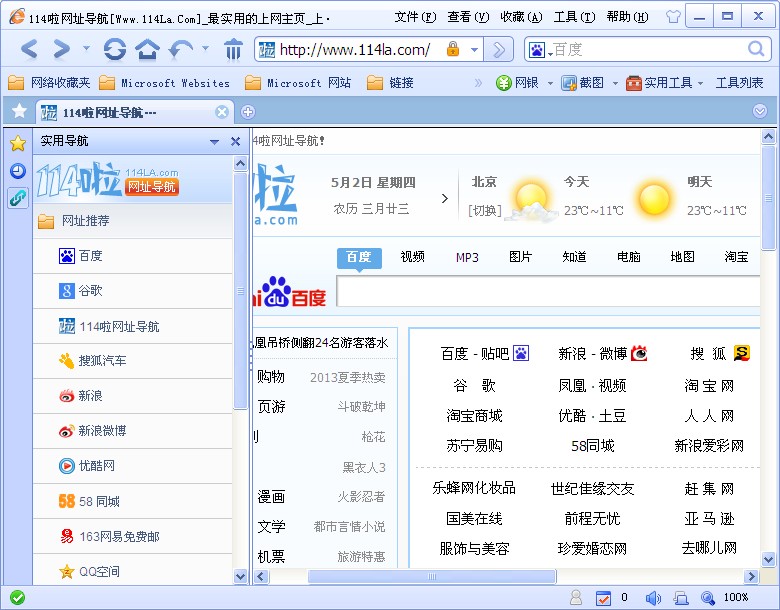Screen dimensions: 780x610
Task: Toggle the speaker mute icon in the status bar
Action: coord(653,598)
